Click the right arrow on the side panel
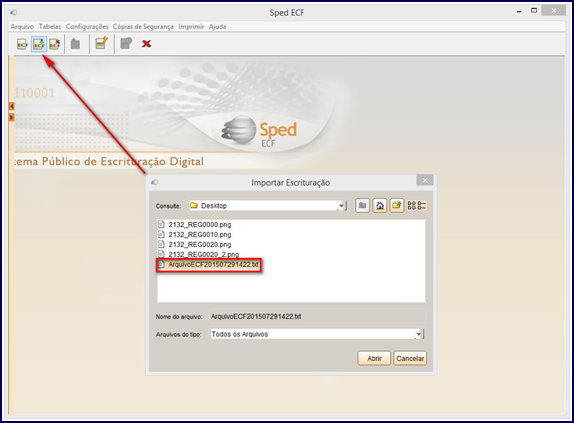Screen dimensions: 574x423 click(11, 117)
